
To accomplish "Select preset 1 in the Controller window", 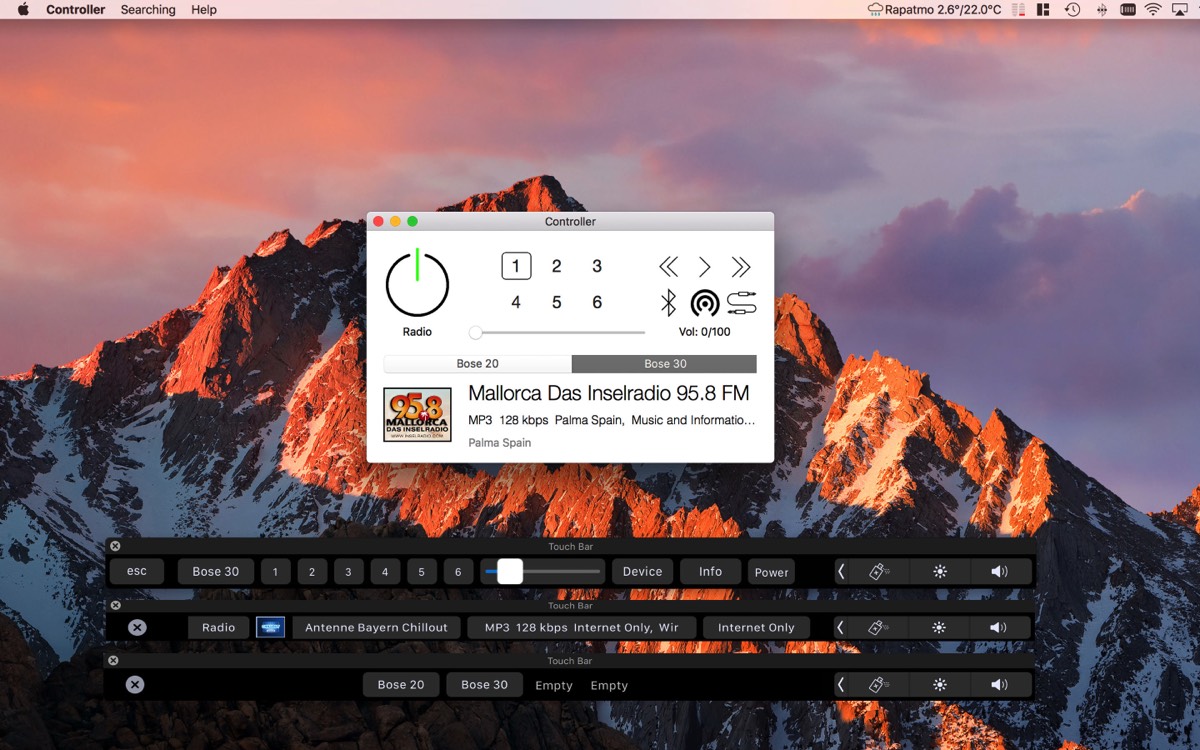I will pos(516,266).
